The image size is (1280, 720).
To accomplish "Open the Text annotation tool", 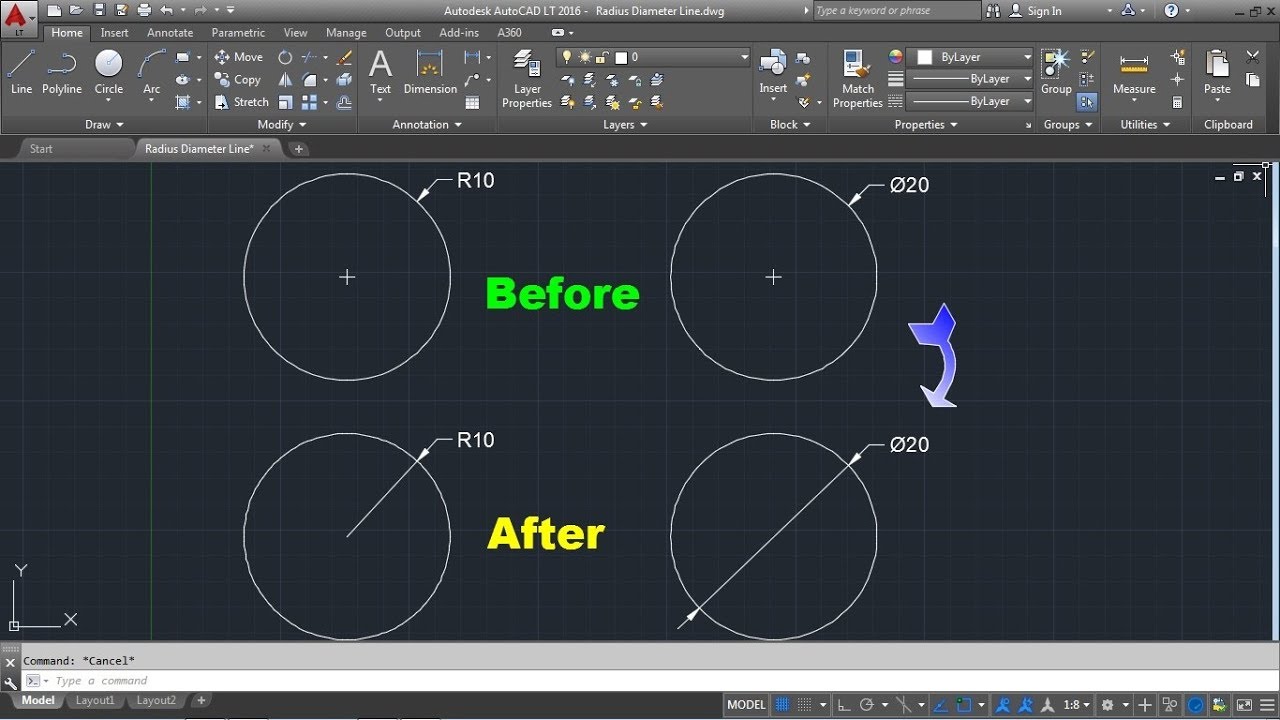I will pyautogui.click(x=381, y=73).
